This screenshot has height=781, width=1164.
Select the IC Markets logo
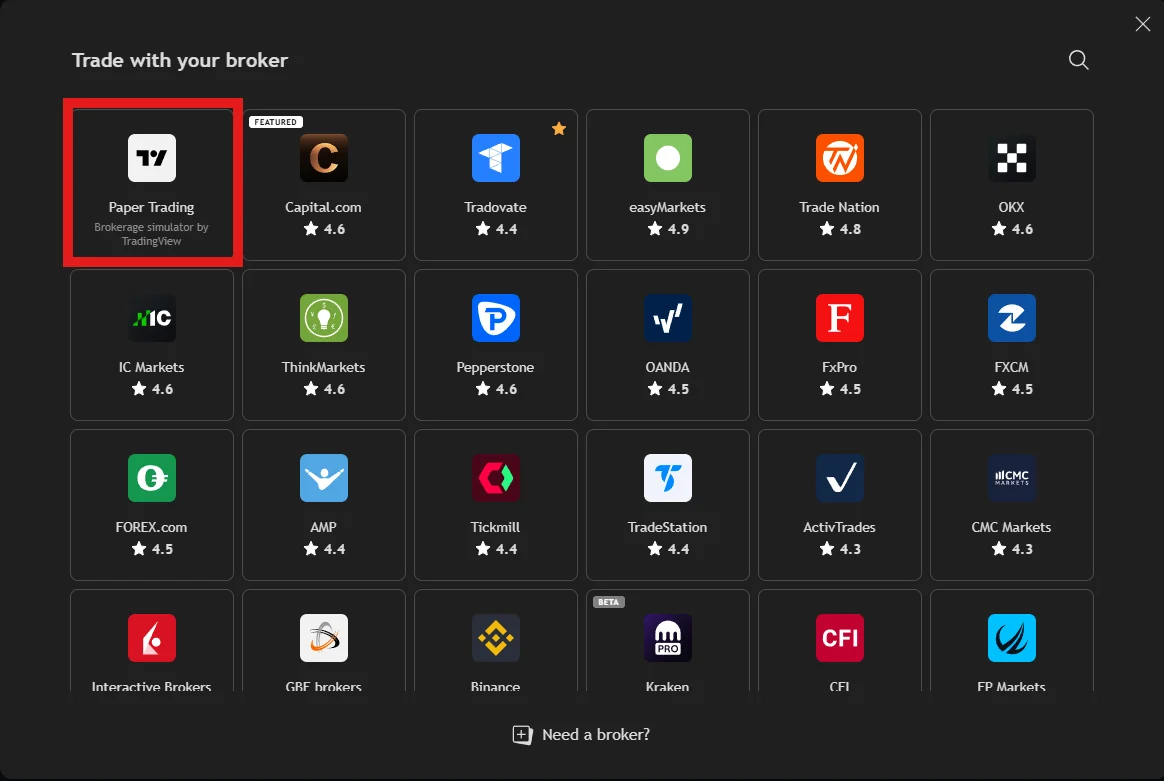click(x=151, y=318)
